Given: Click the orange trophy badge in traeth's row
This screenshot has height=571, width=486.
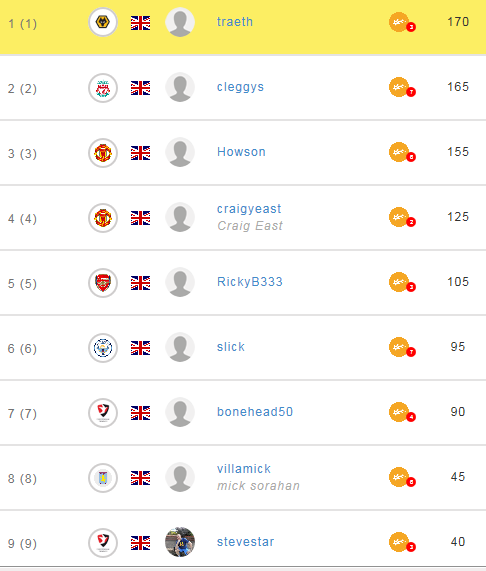Looking at the screenshot, I should click(402, 23).
